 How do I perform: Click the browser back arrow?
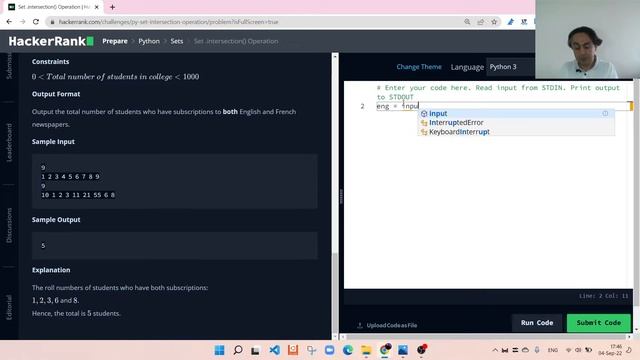[x=9, y=22]
